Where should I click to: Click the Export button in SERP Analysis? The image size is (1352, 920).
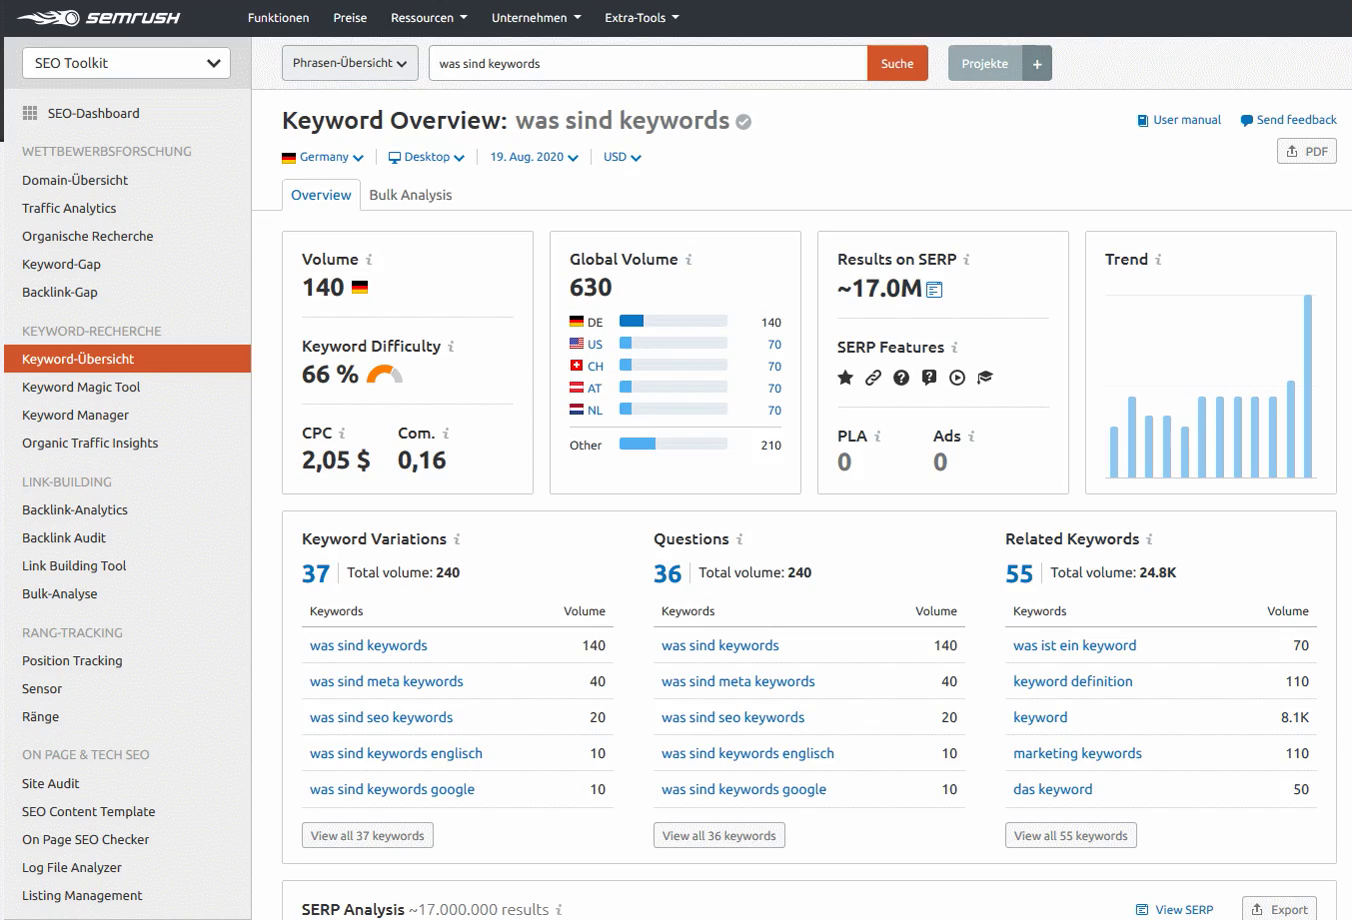pyautogui.click(x=1279, y=909)
